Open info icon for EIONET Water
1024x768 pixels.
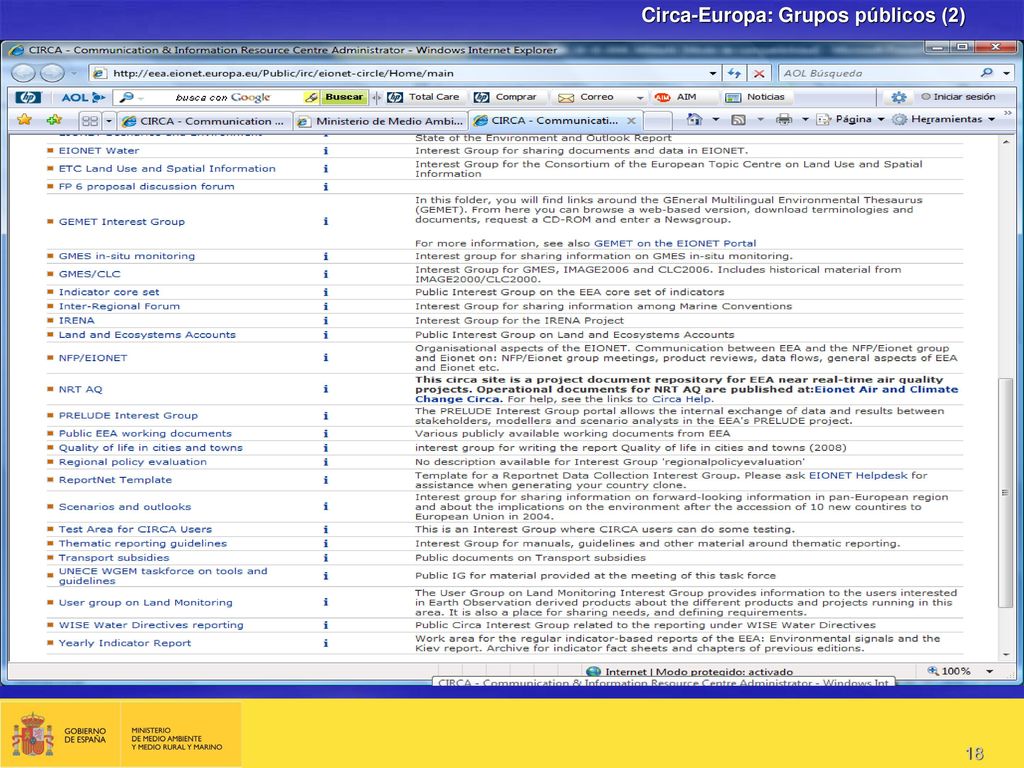[x=325, y=151]
